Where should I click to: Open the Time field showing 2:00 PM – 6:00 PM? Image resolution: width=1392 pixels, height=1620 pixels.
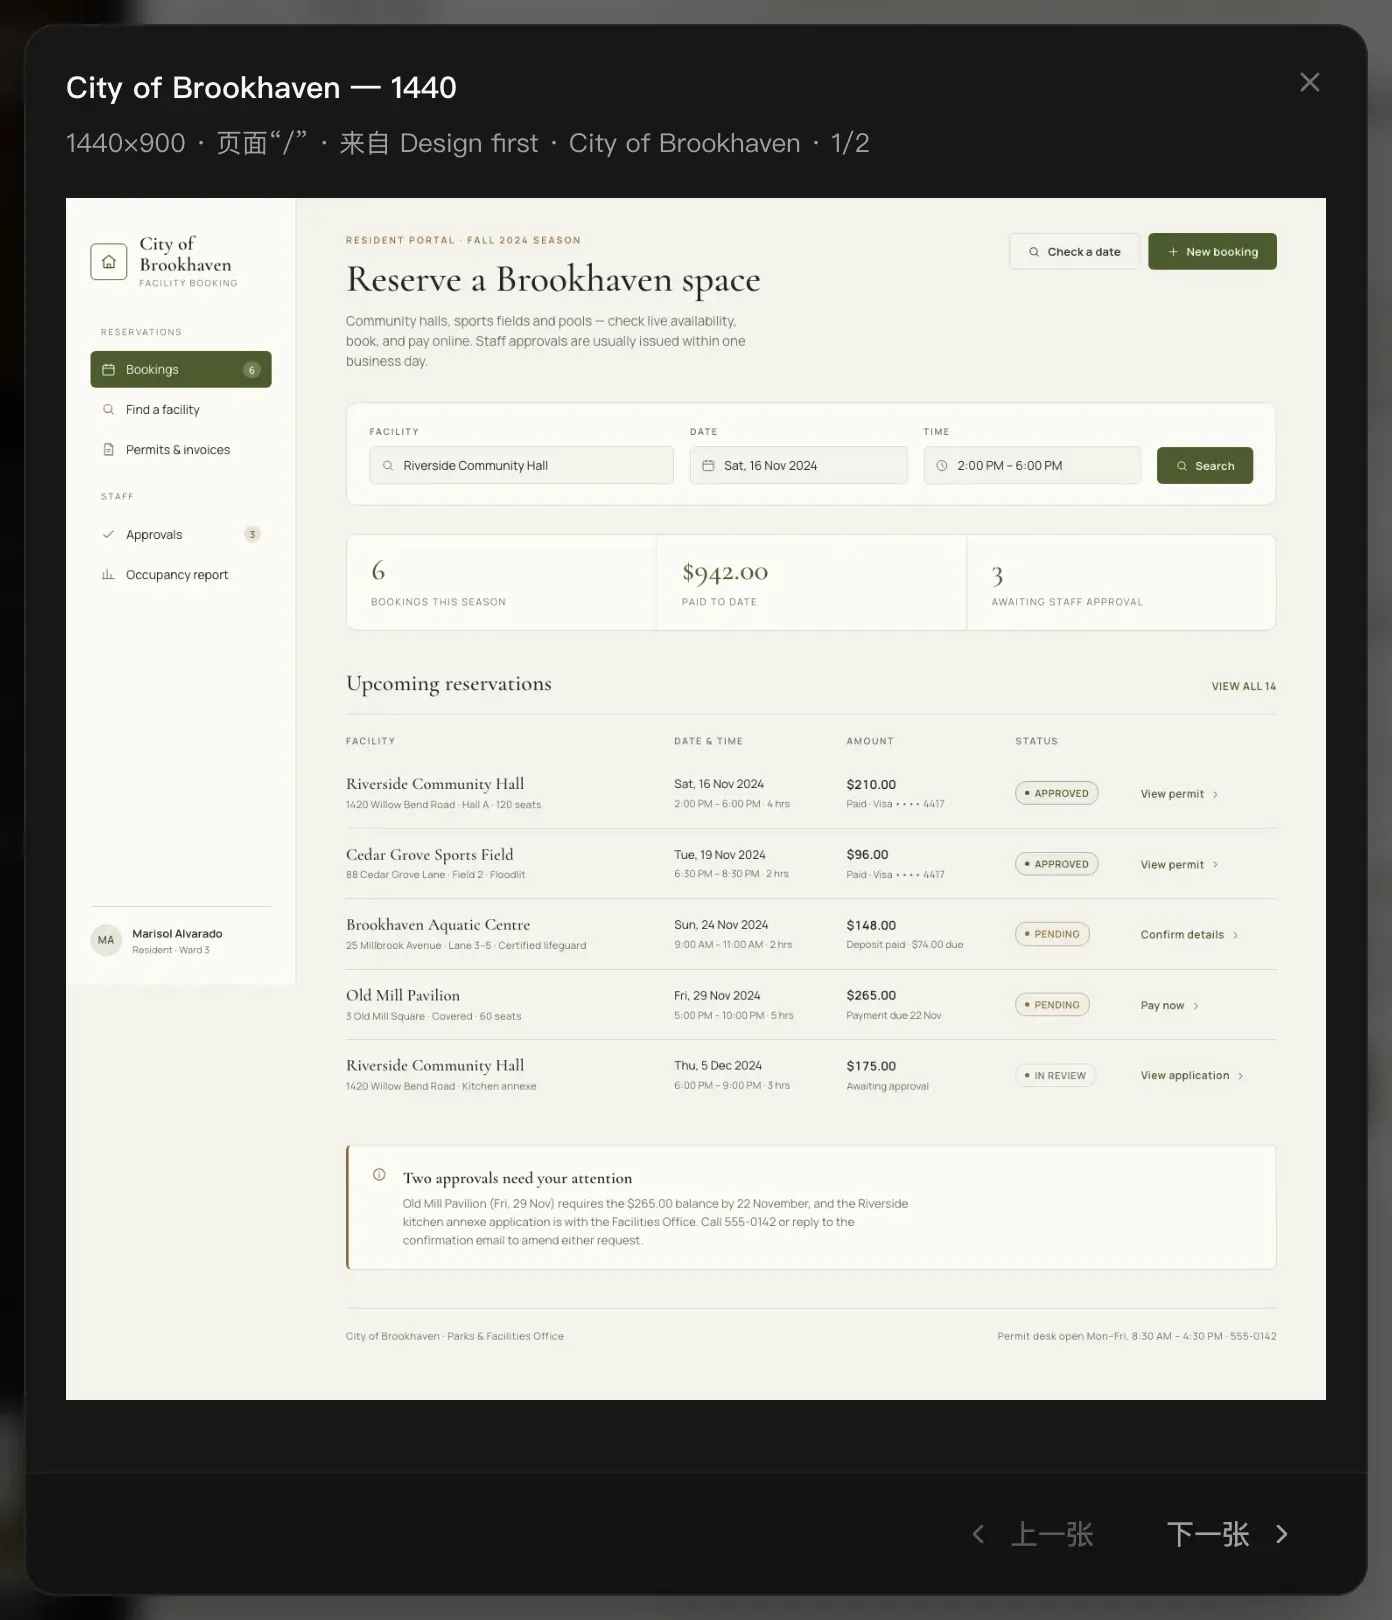point(1032,466)
